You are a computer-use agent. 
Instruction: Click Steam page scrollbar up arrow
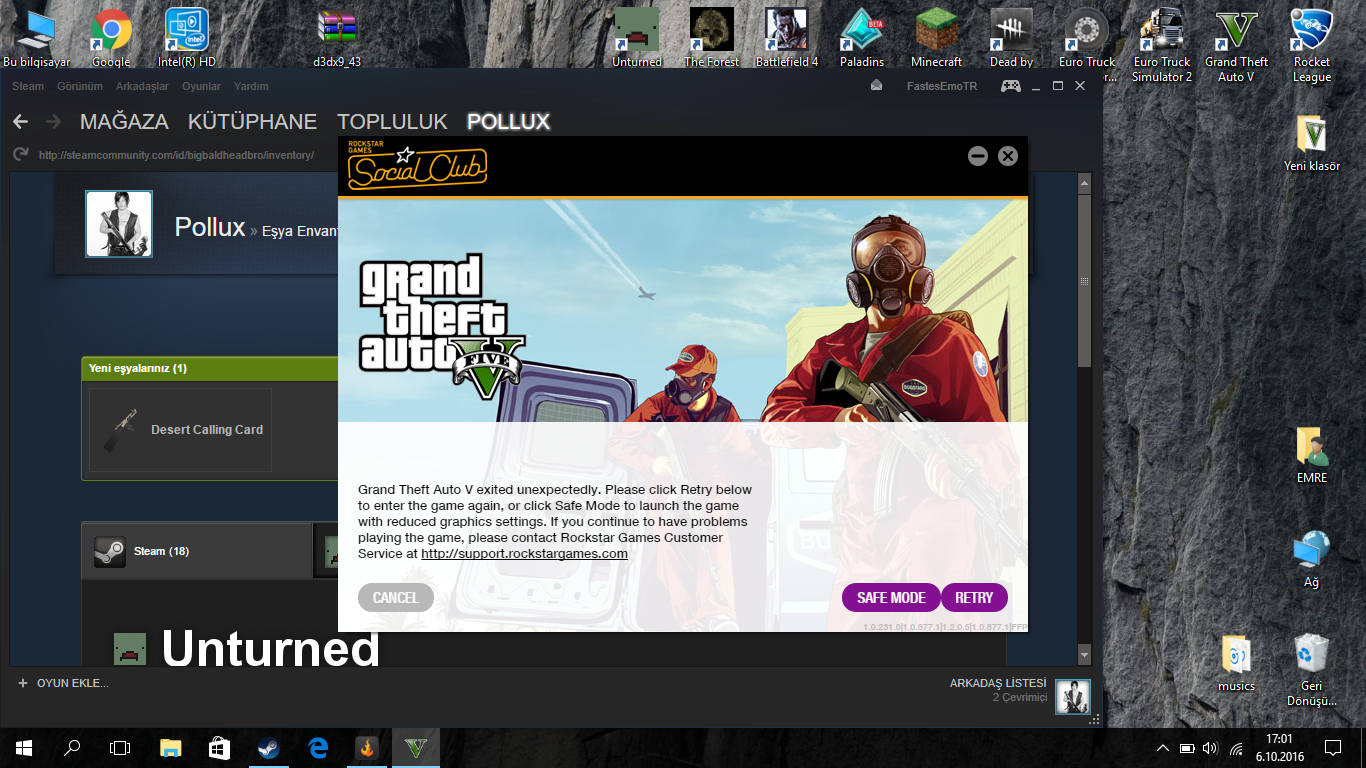[1084, 183]
